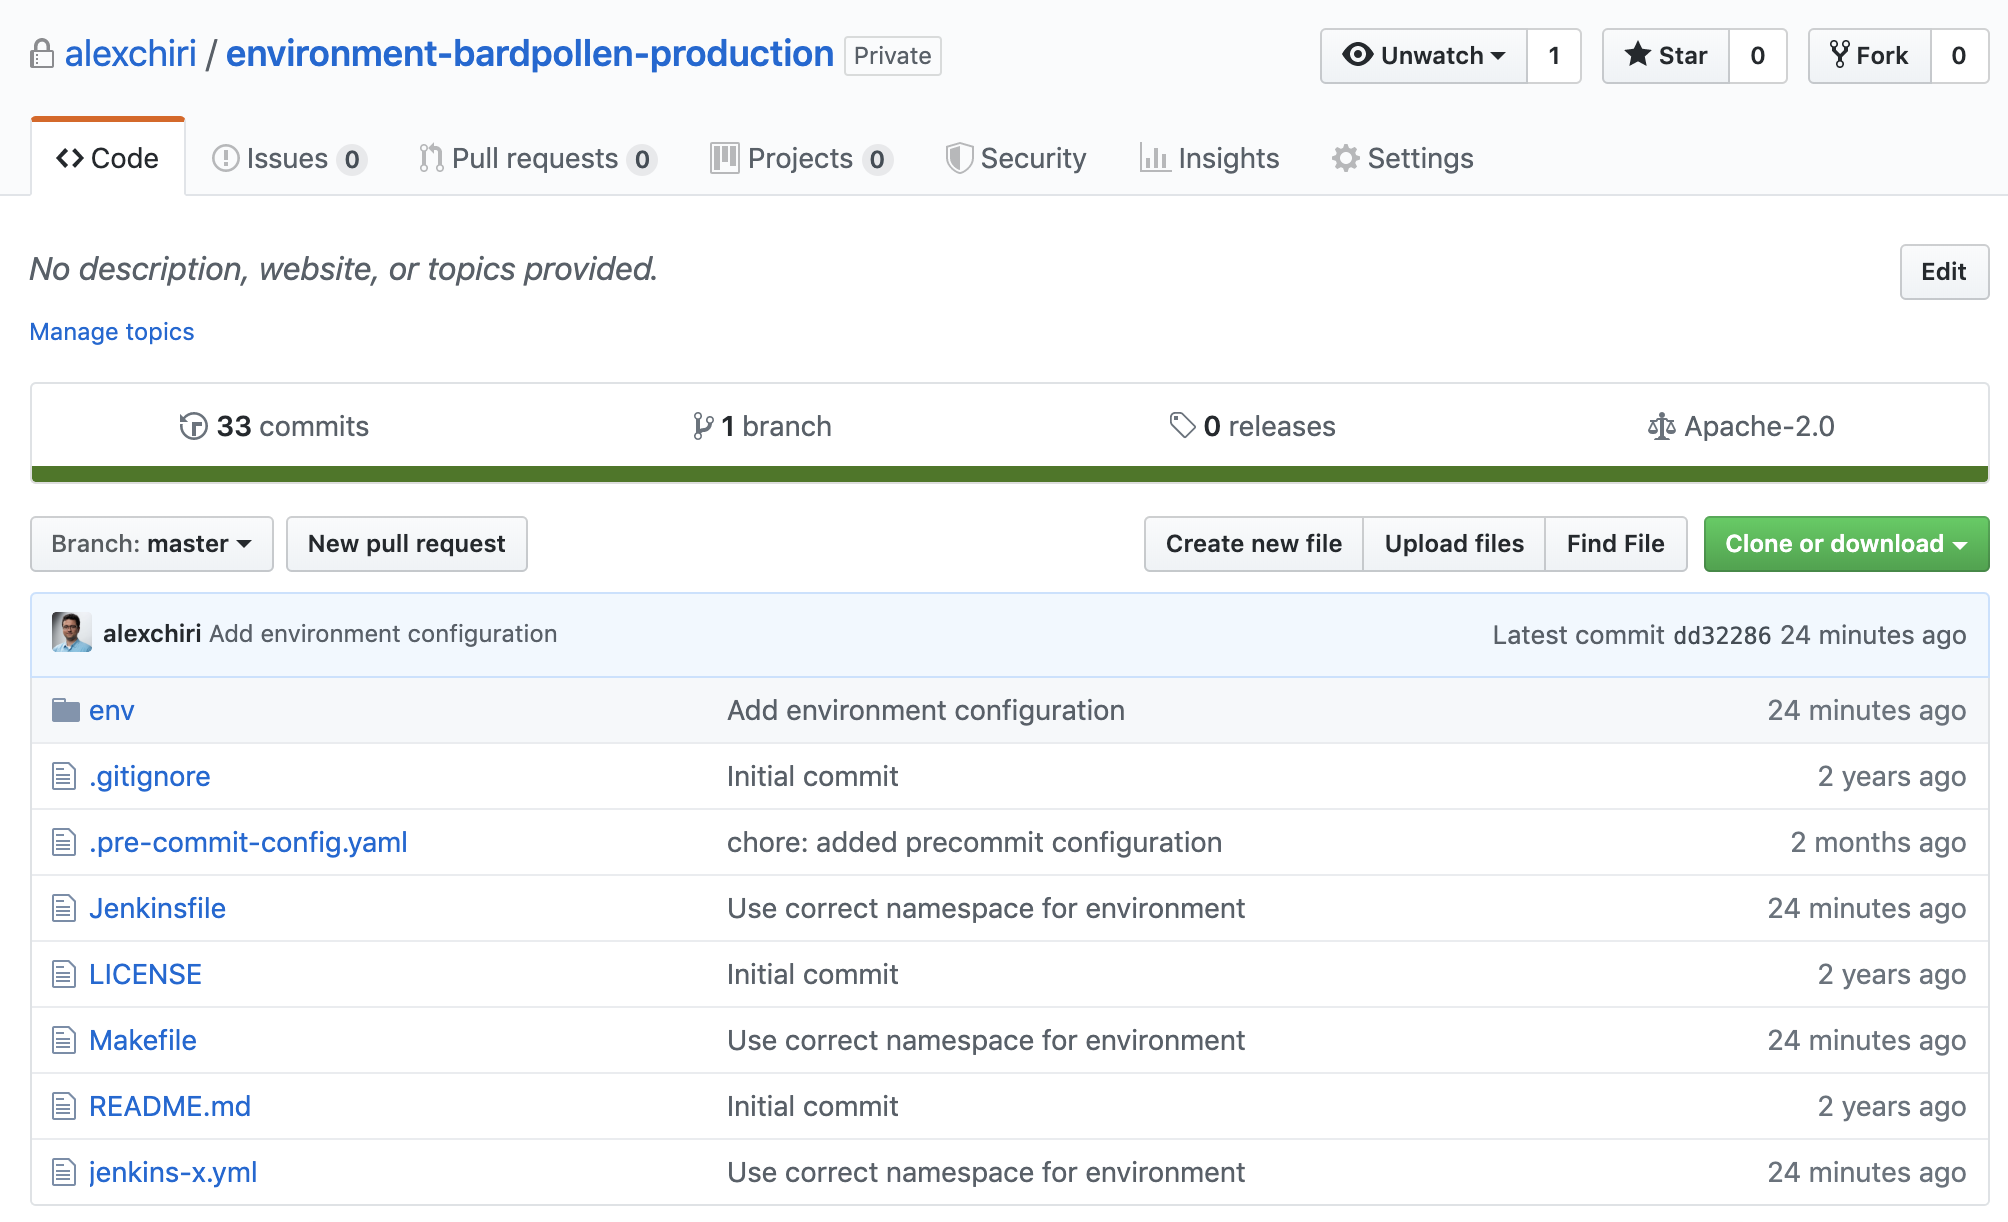Switch to the Issues tab
This screenshot has width=2008, height=1222.
(x=285, y=158)
